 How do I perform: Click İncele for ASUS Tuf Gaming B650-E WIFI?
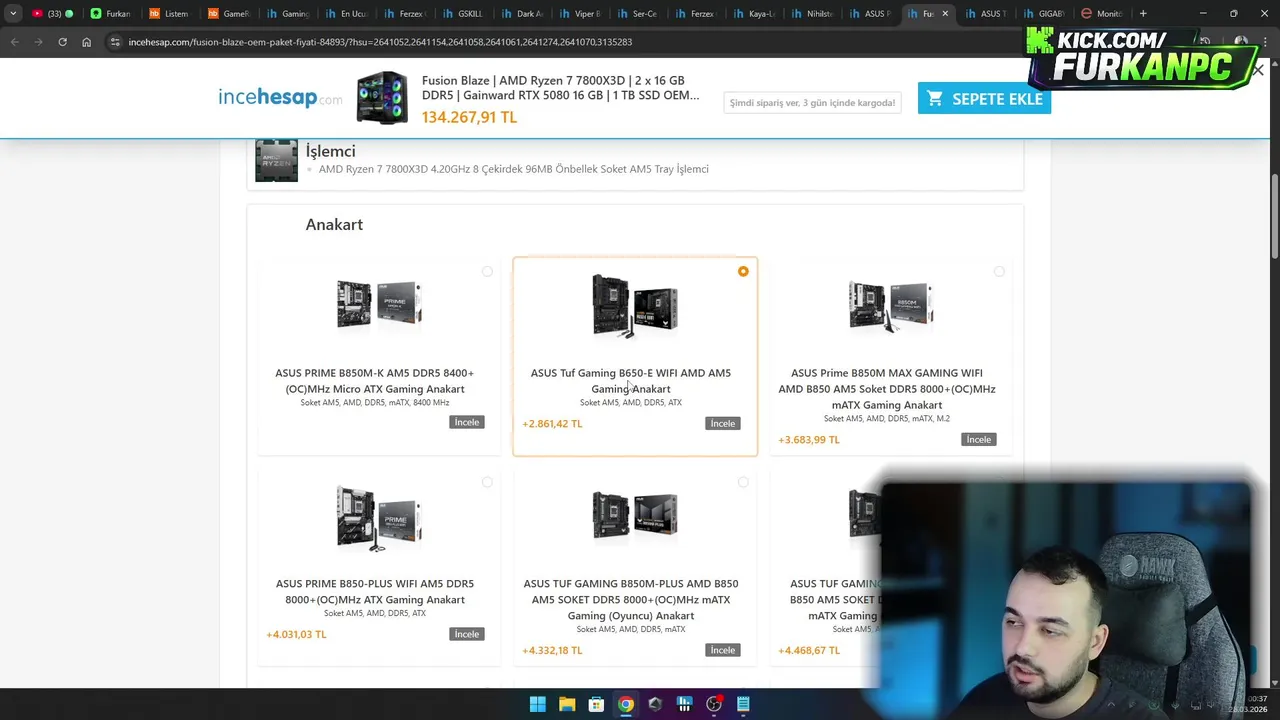[x=723, y=423]
